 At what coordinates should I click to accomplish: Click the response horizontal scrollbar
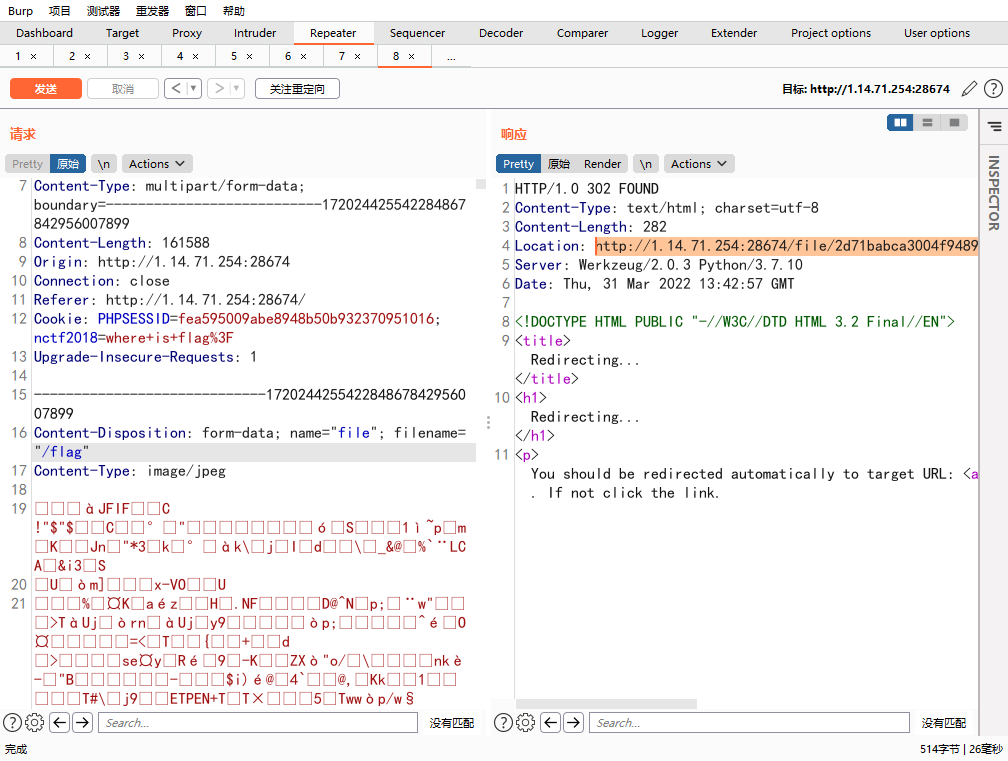pyautogui.click(x=606, y=704)
